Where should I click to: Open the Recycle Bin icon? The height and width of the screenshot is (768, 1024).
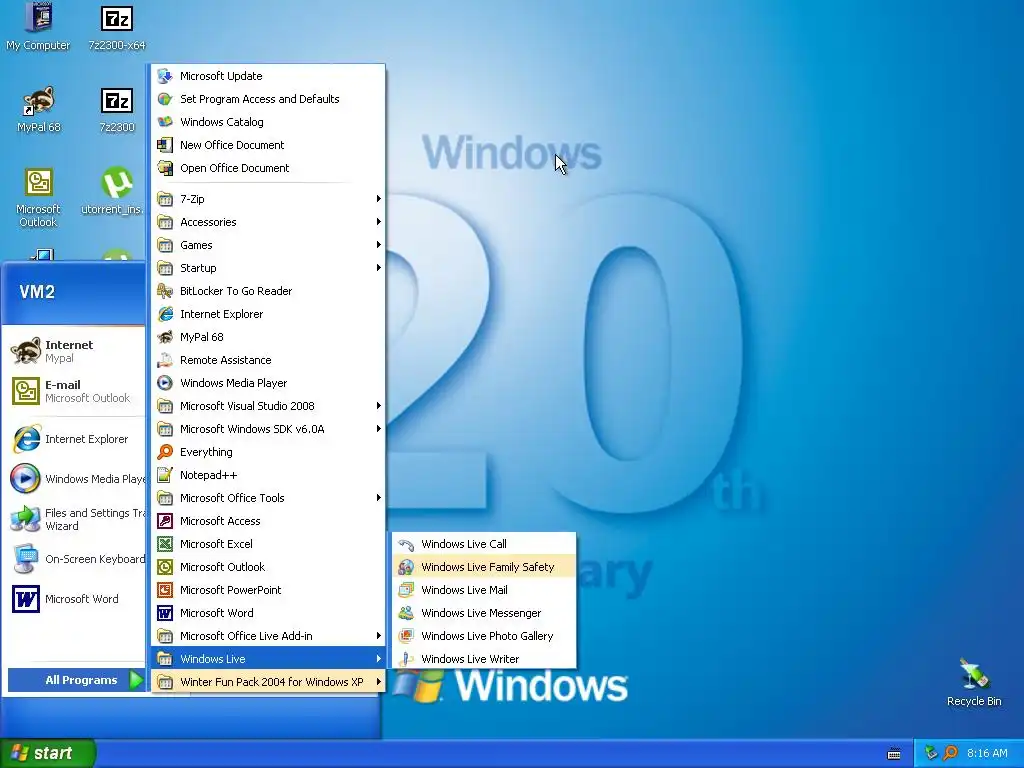coord(974,683)
